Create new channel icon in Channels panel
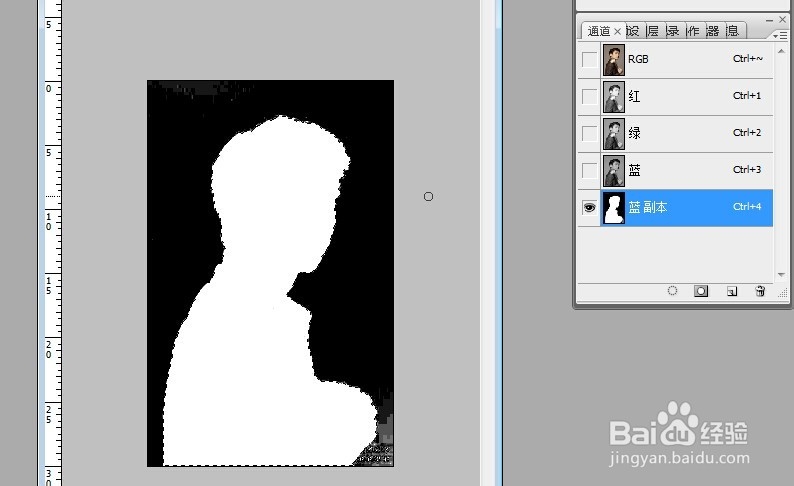 pyautogui.click(x=731, y=291)
